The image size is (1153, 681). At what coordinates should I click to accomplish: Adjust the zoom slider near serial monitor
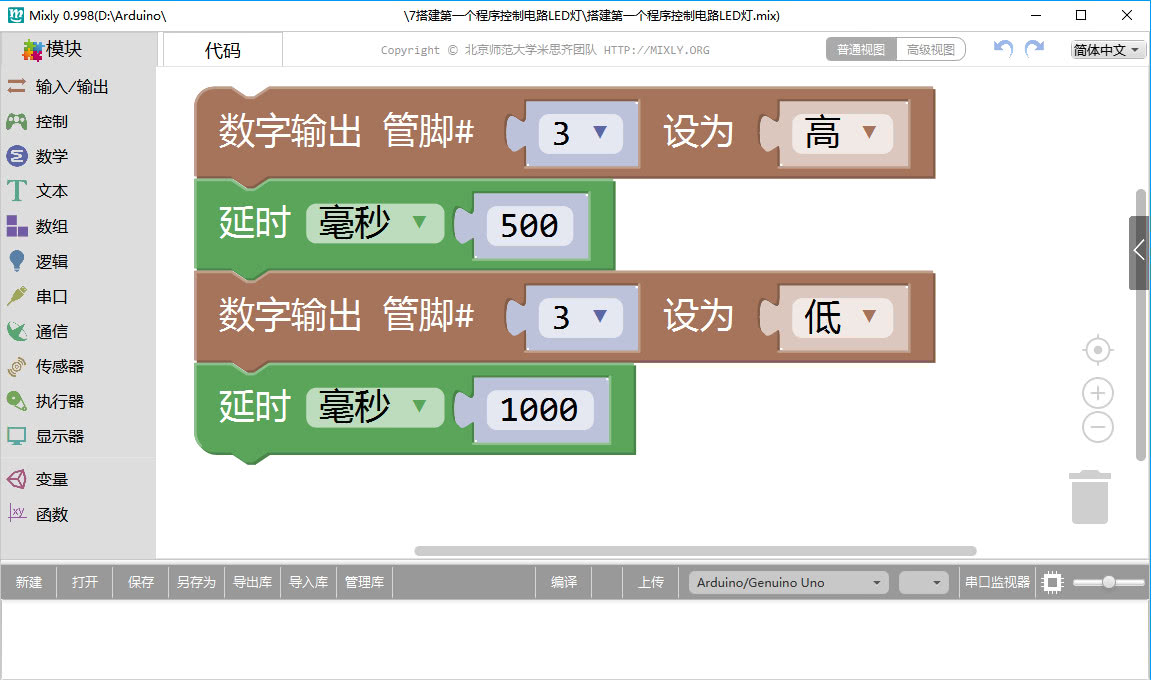point(1110,581)
